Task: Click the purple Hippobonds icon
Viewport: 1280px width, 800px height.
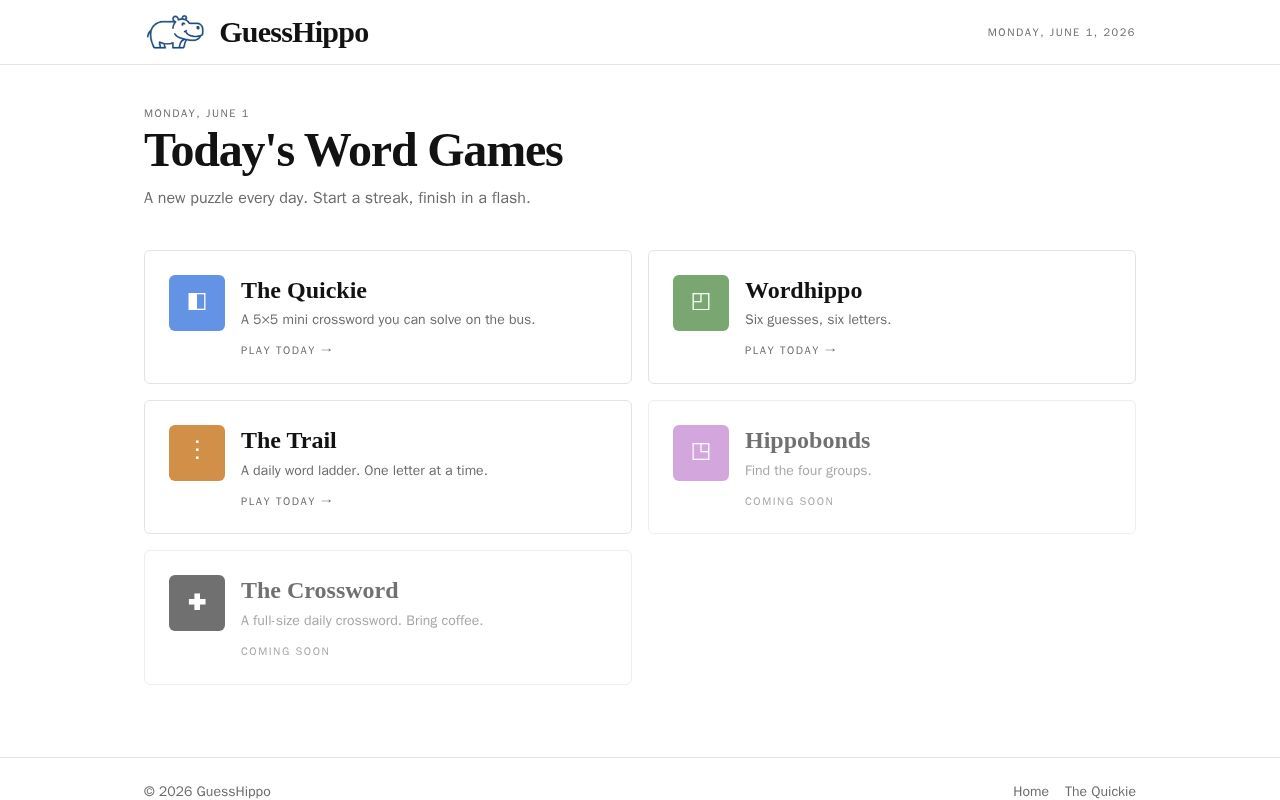Action: 701,453
